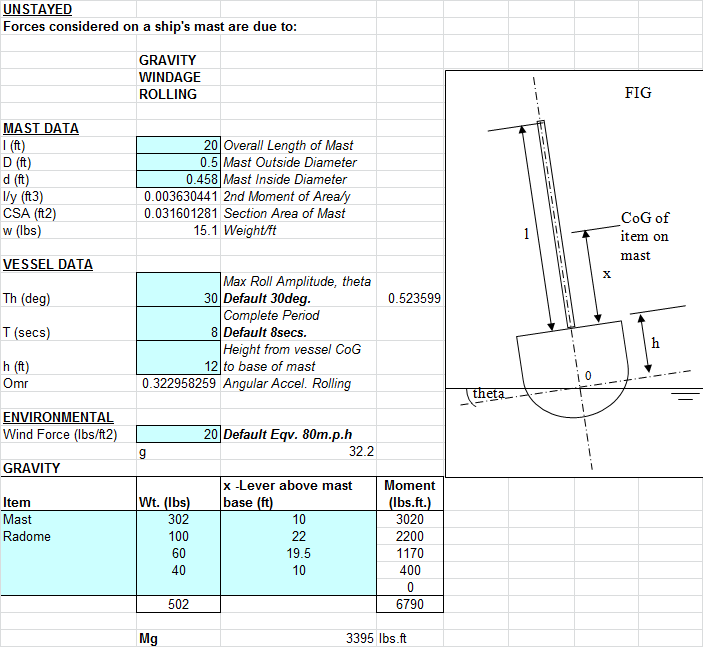Select the total moment cell 6790
This screenshot has width=703, height=647.
point(410,604)
